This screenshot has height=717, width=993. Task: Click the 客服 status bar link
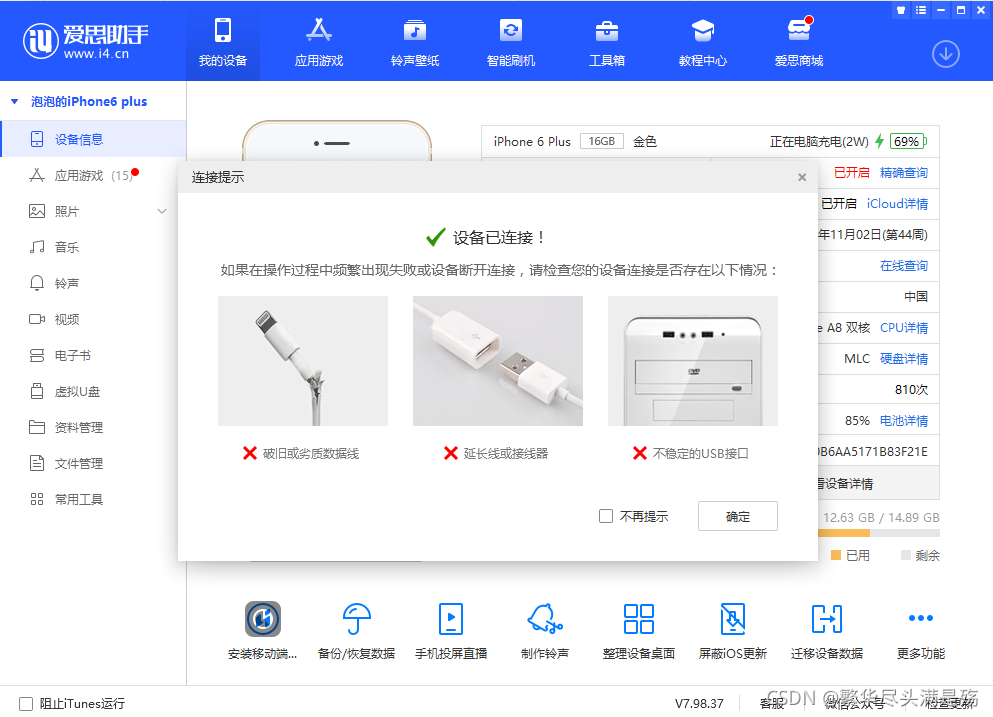(771, 704)
